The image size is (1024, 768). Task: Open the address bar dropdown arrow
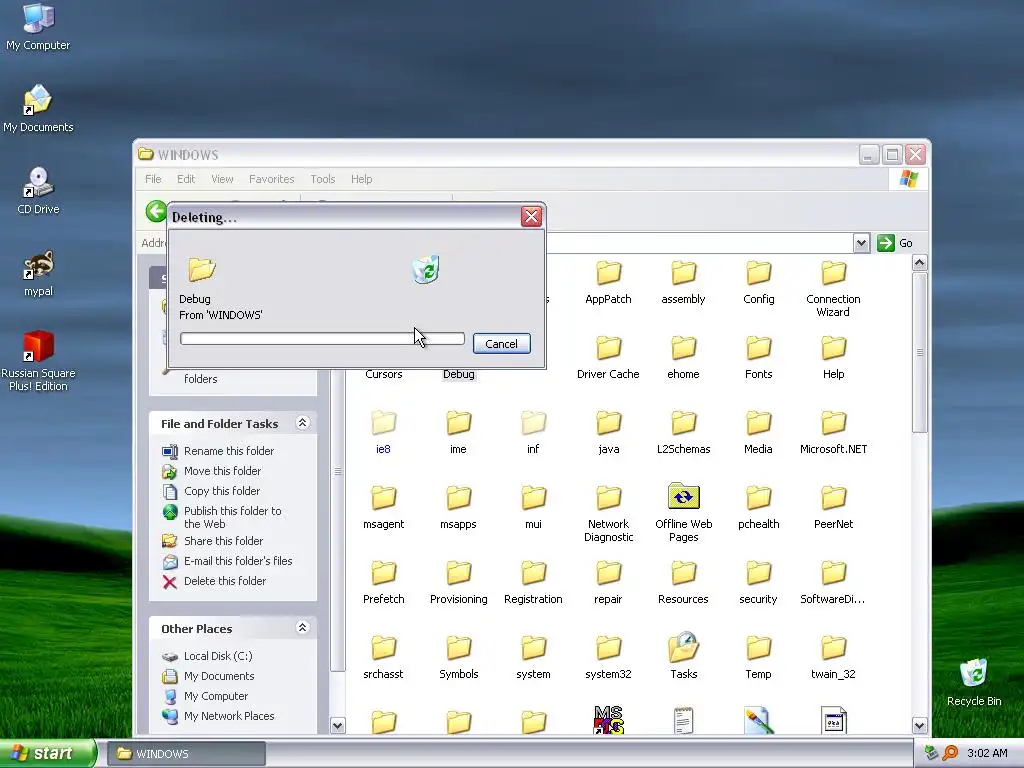click(x=861, y=243)
